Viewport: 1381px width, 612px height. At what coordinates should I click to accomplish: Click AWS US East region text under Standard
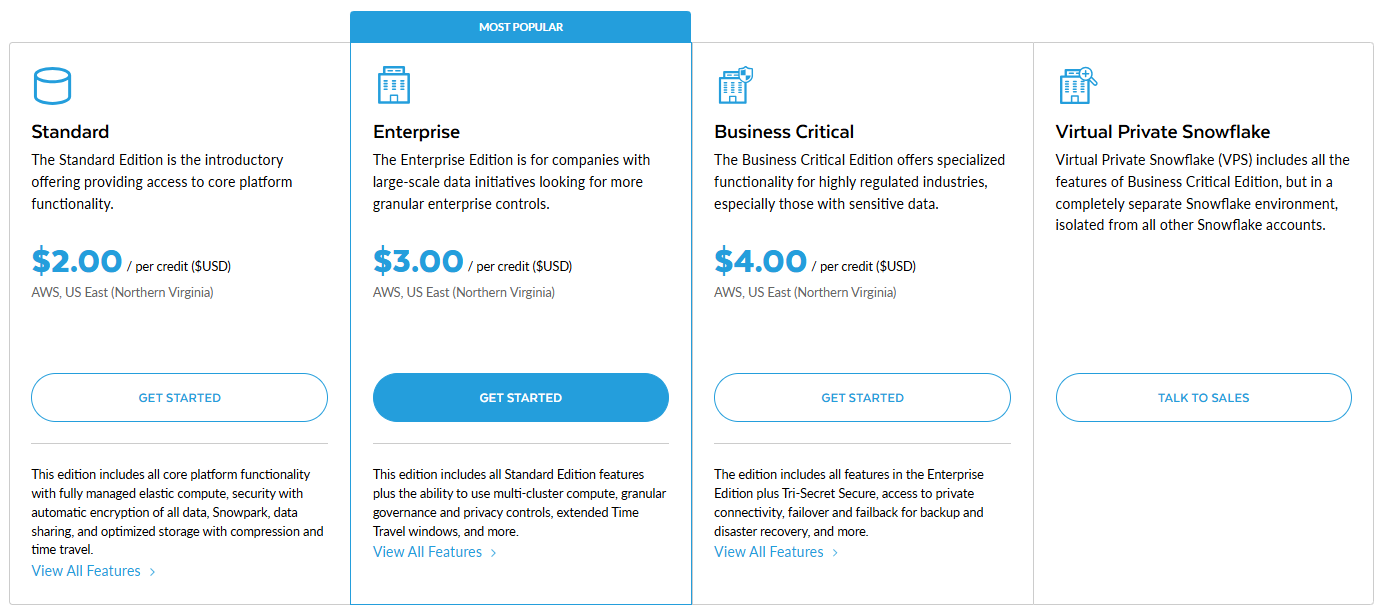pyautogui.click(x=122, y=292)
